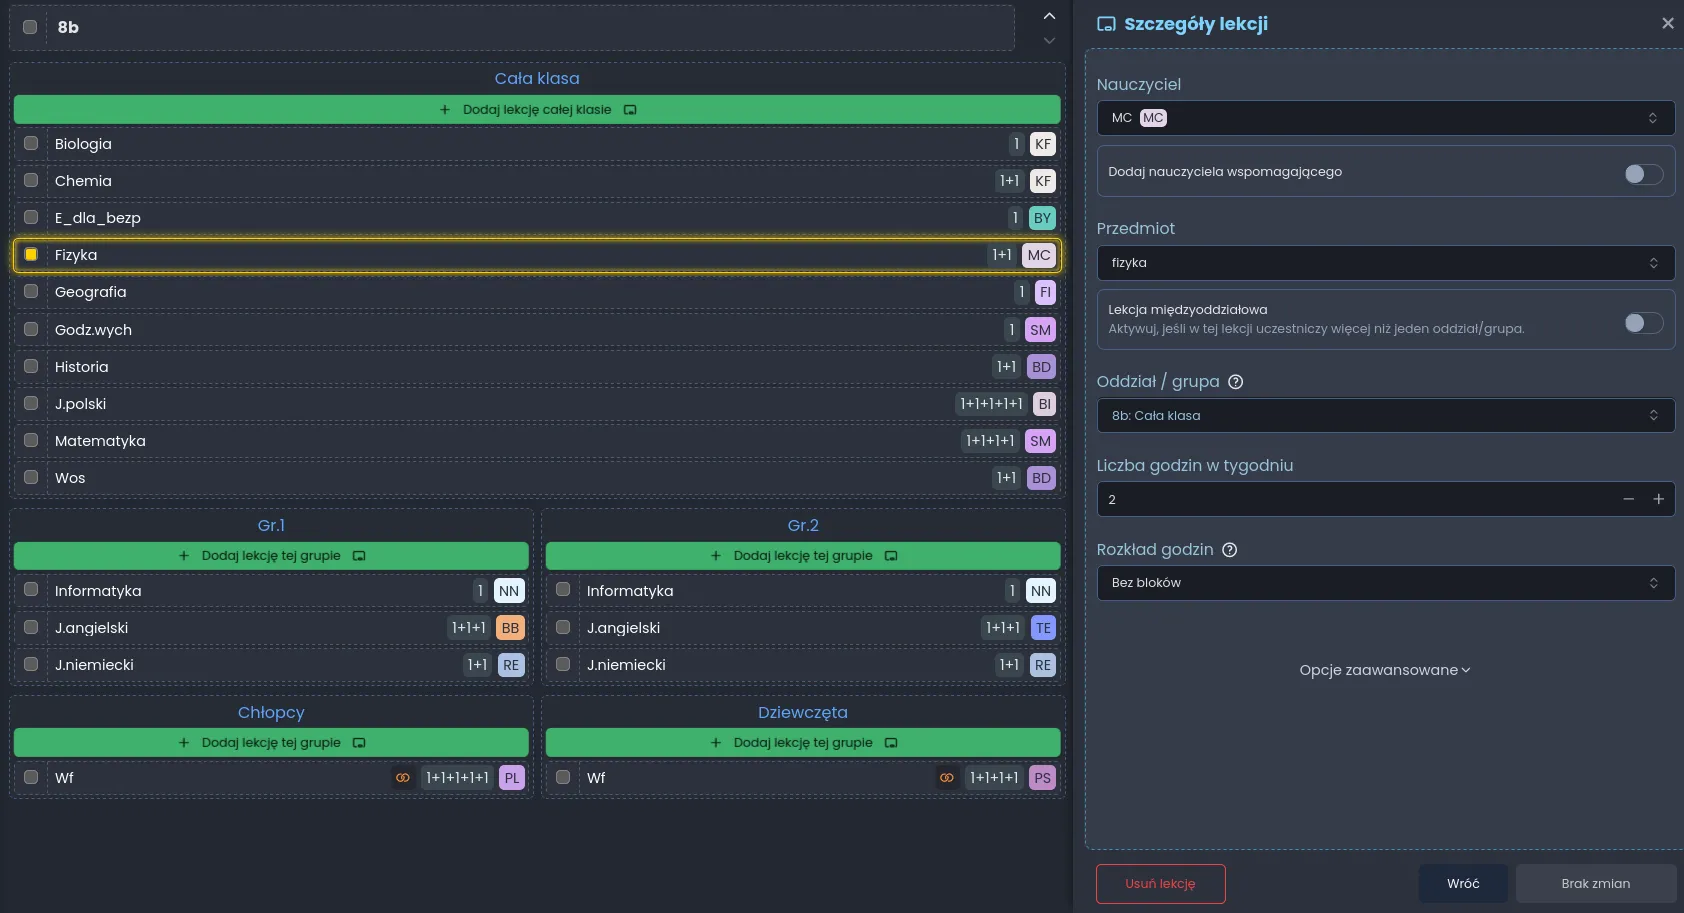Open the Rozkład godzin Bez bloków dropdown

coord(1385,583)
